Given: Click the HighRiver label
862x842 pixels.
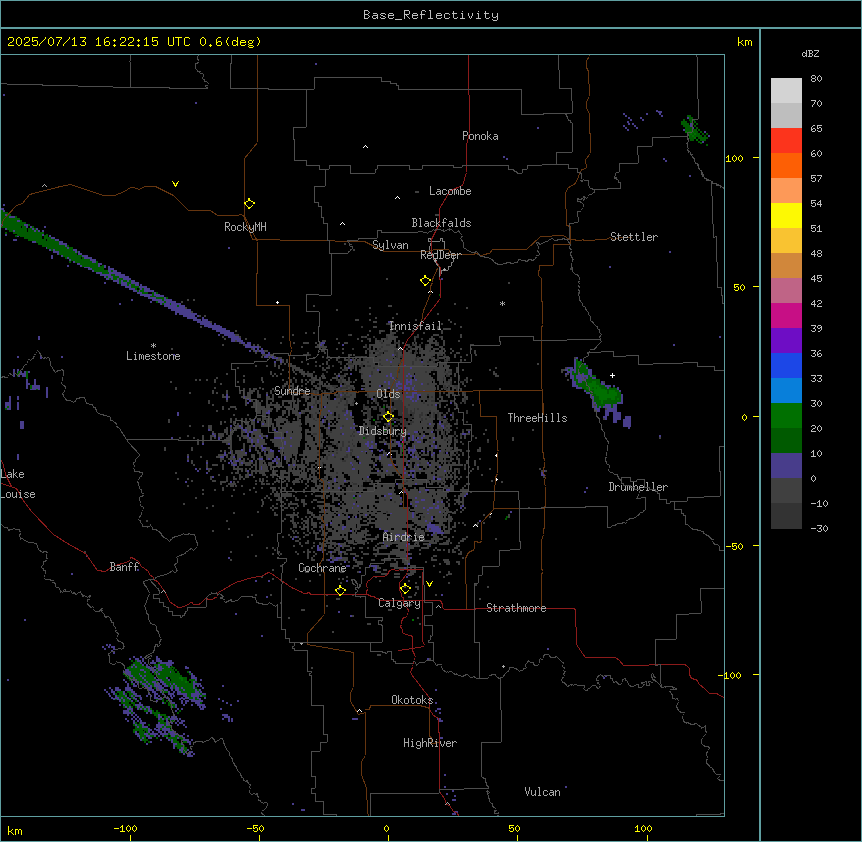Looking at the screenshot, I should point(430,743).
